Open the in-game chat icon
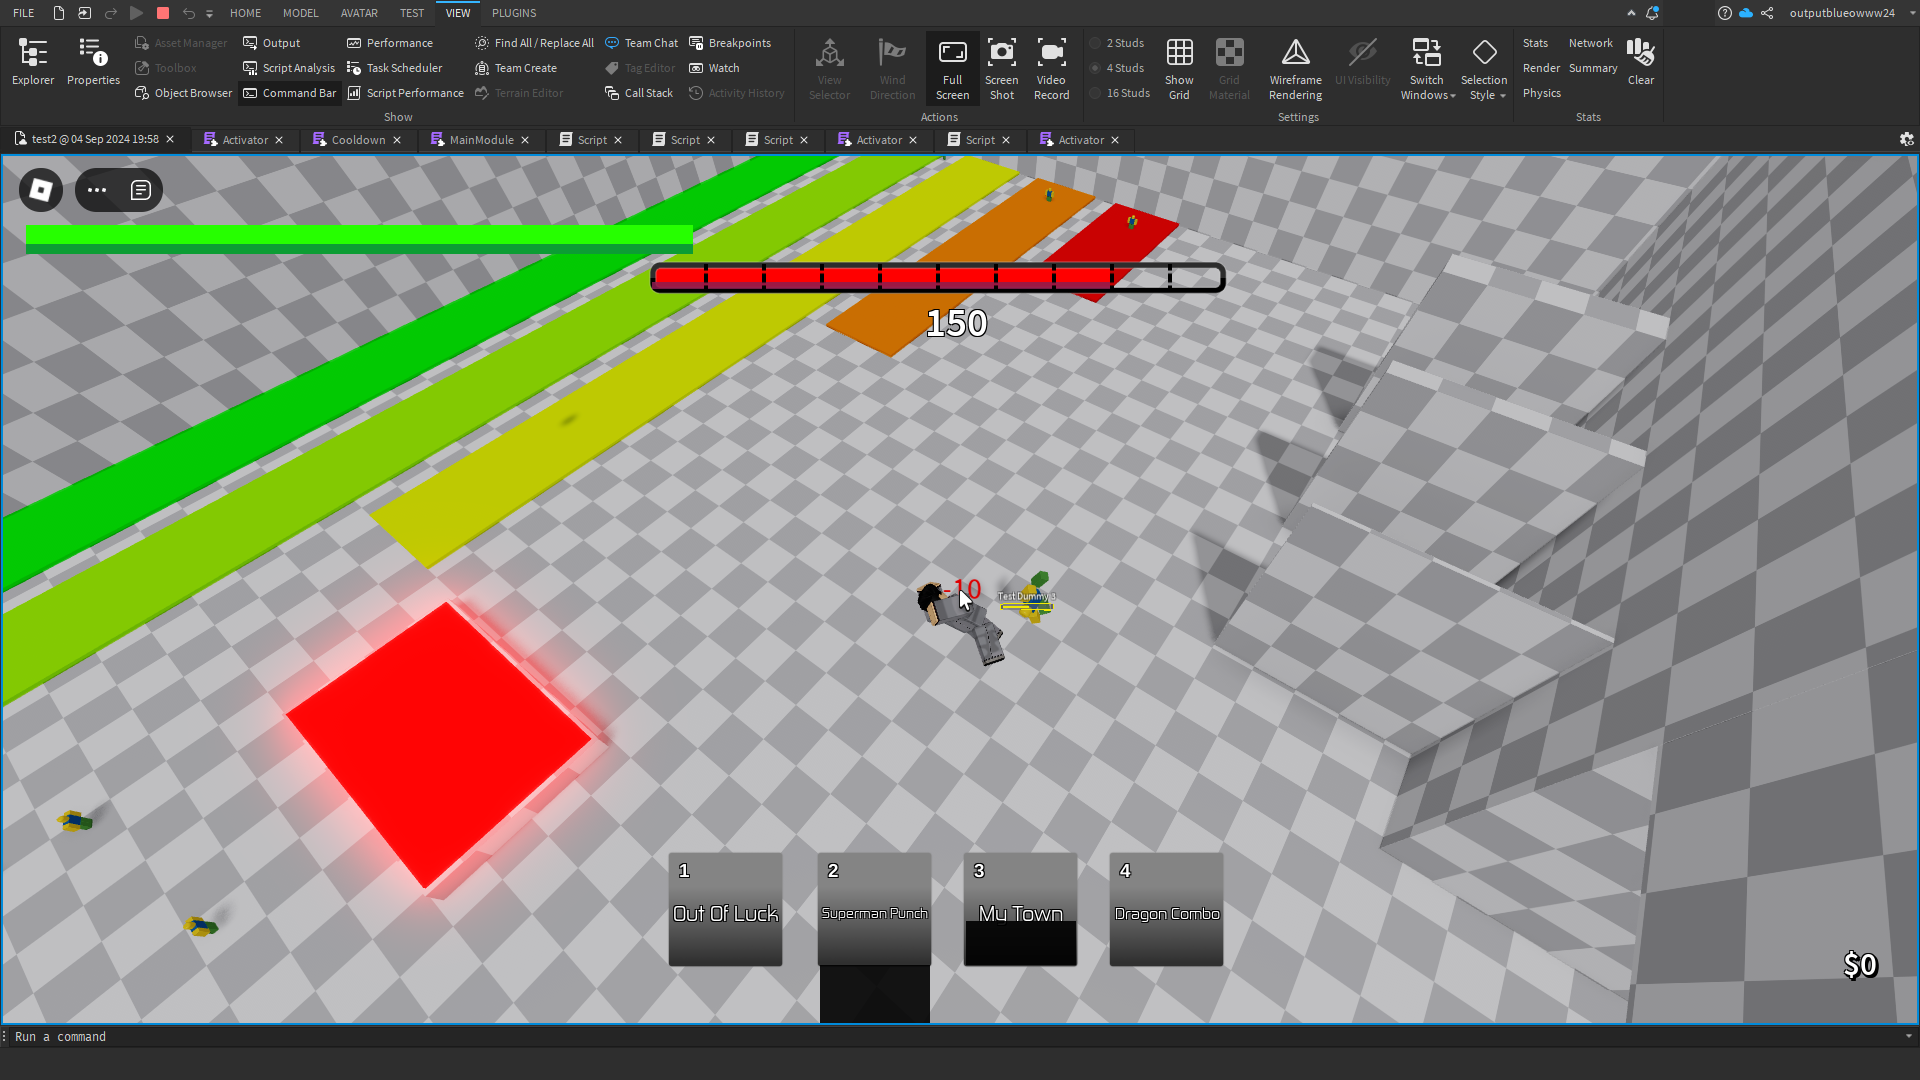Image resolution: width=1920 pixels, height=1080 pixels. (141, 190)
